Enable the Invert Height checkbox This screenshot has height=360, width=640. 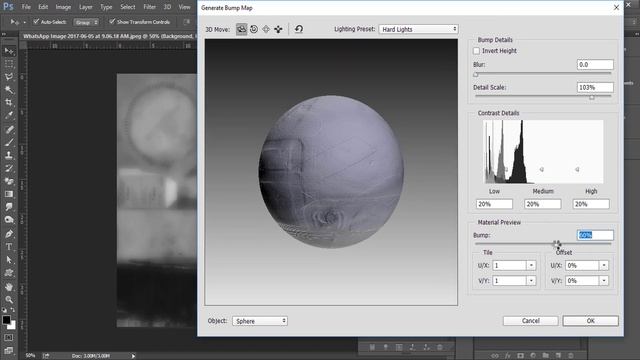coord(476,51)
